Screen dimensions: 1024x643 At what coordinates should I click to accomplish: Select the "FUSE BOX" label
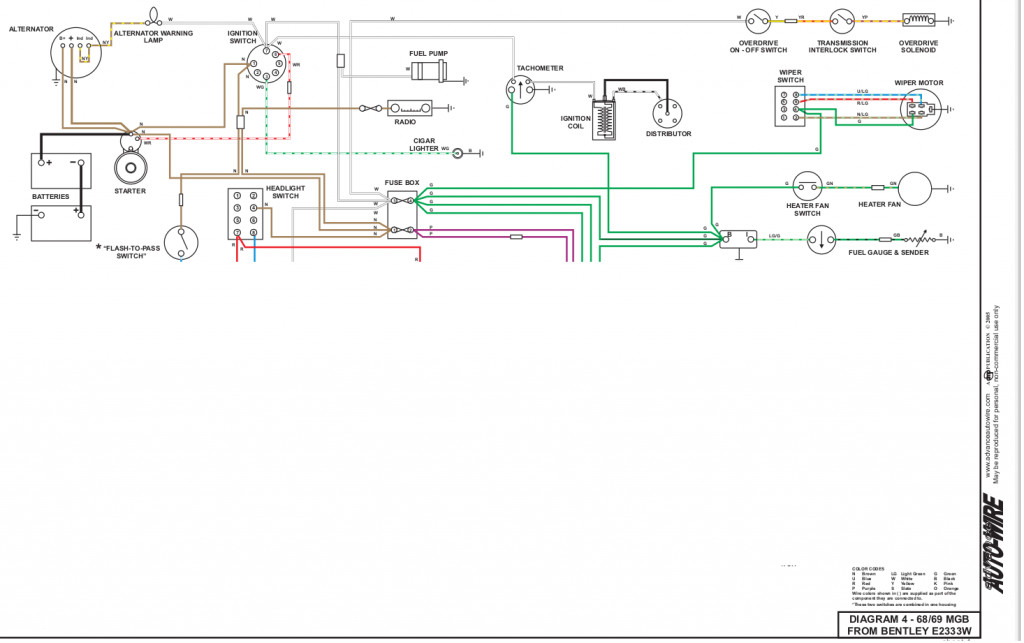[x=402, y=183]
